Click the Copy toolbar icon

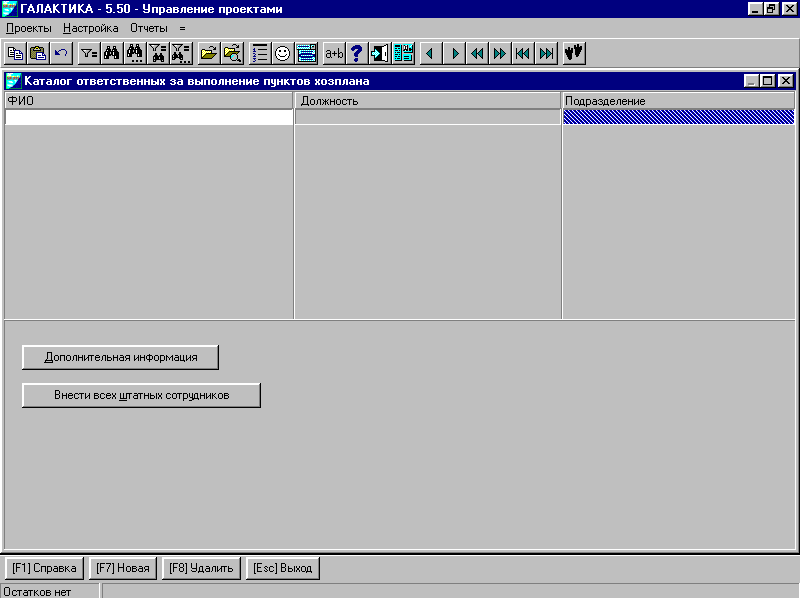pyautogui.click(x=15, y=54)
